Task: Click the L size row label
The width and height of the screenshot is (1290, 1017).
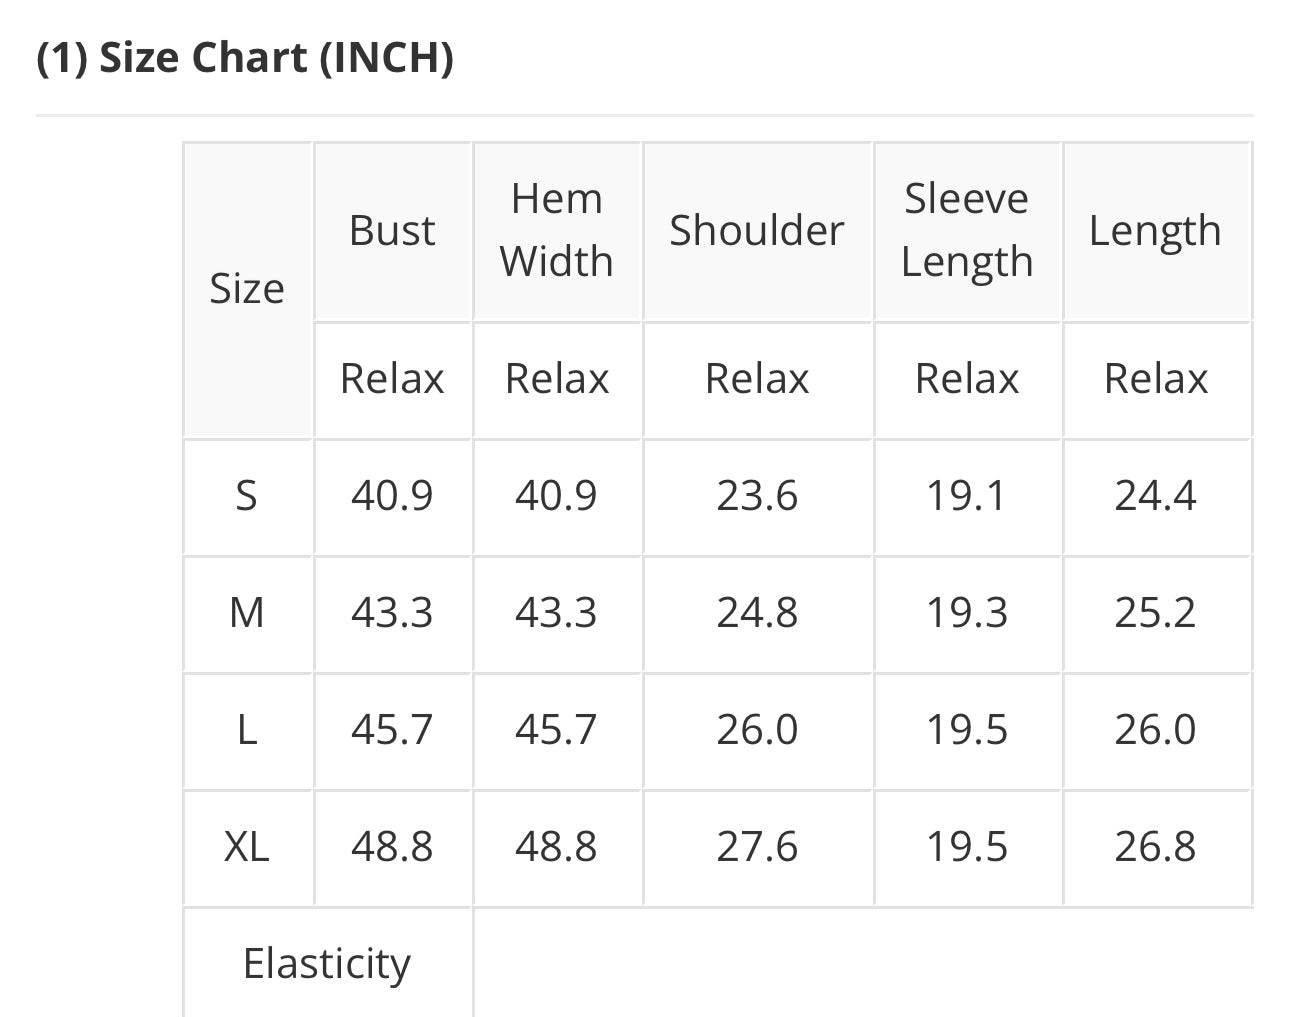Action: pos(247,730)
